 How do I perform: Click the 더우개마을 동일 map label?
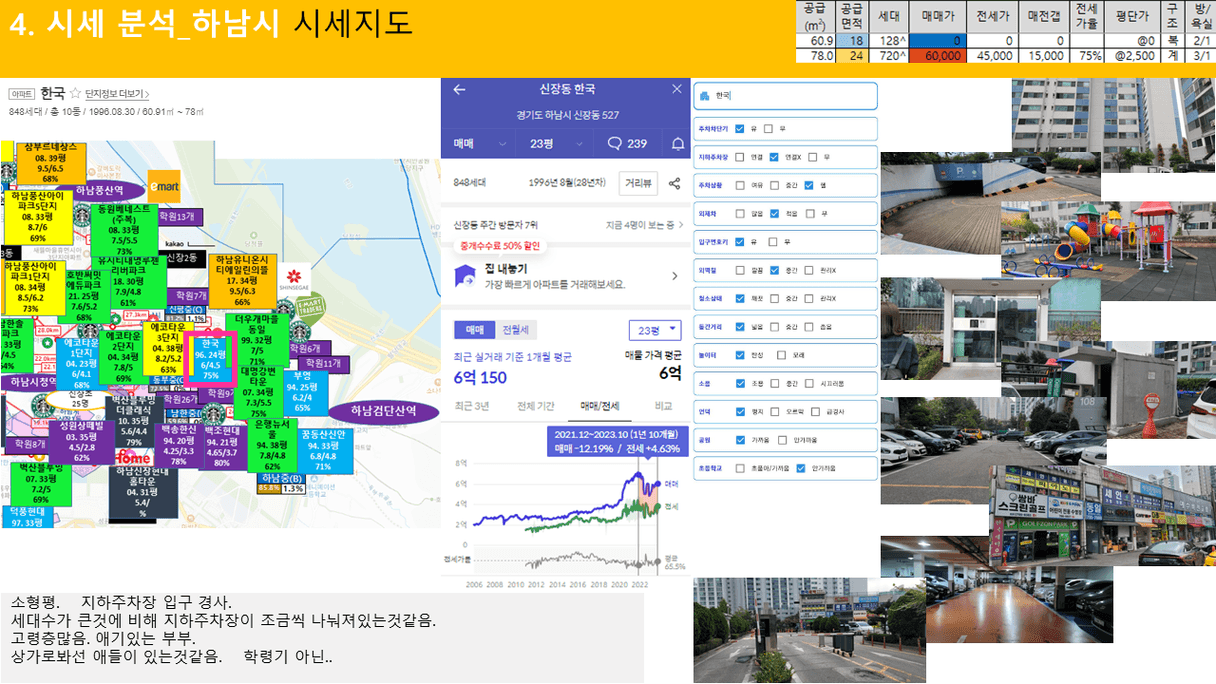[x=257, y=340]
